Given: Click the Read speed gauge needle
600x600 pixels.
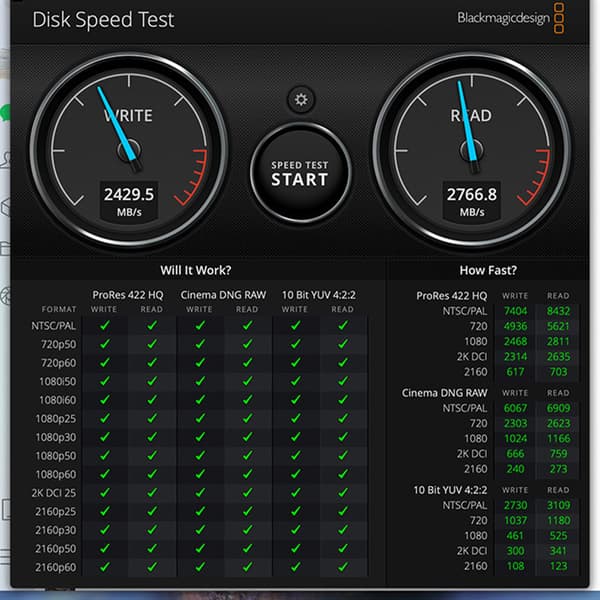Looking at the screenshot, I should [467, 122].
